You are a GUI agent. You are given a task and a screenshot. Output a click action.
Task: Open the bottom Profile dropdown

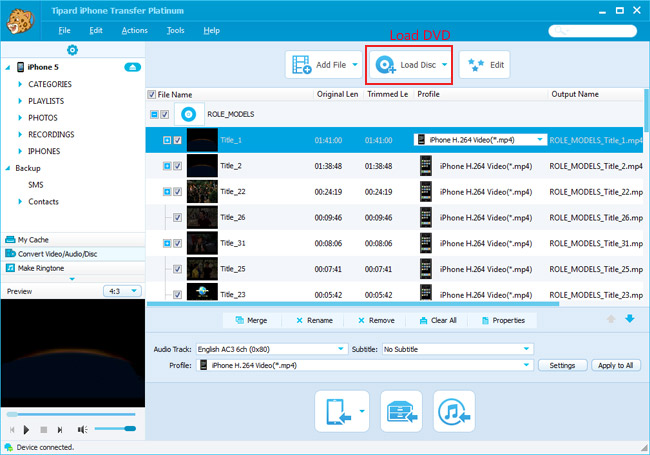coord(526,365)
